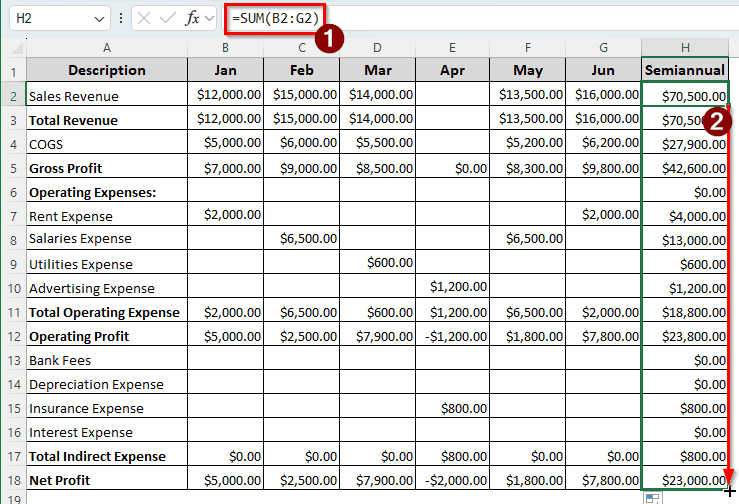Click the $18,800.00 Total Operating Expense cell
This screenshot has width=739, height=504.
(685, 310)
